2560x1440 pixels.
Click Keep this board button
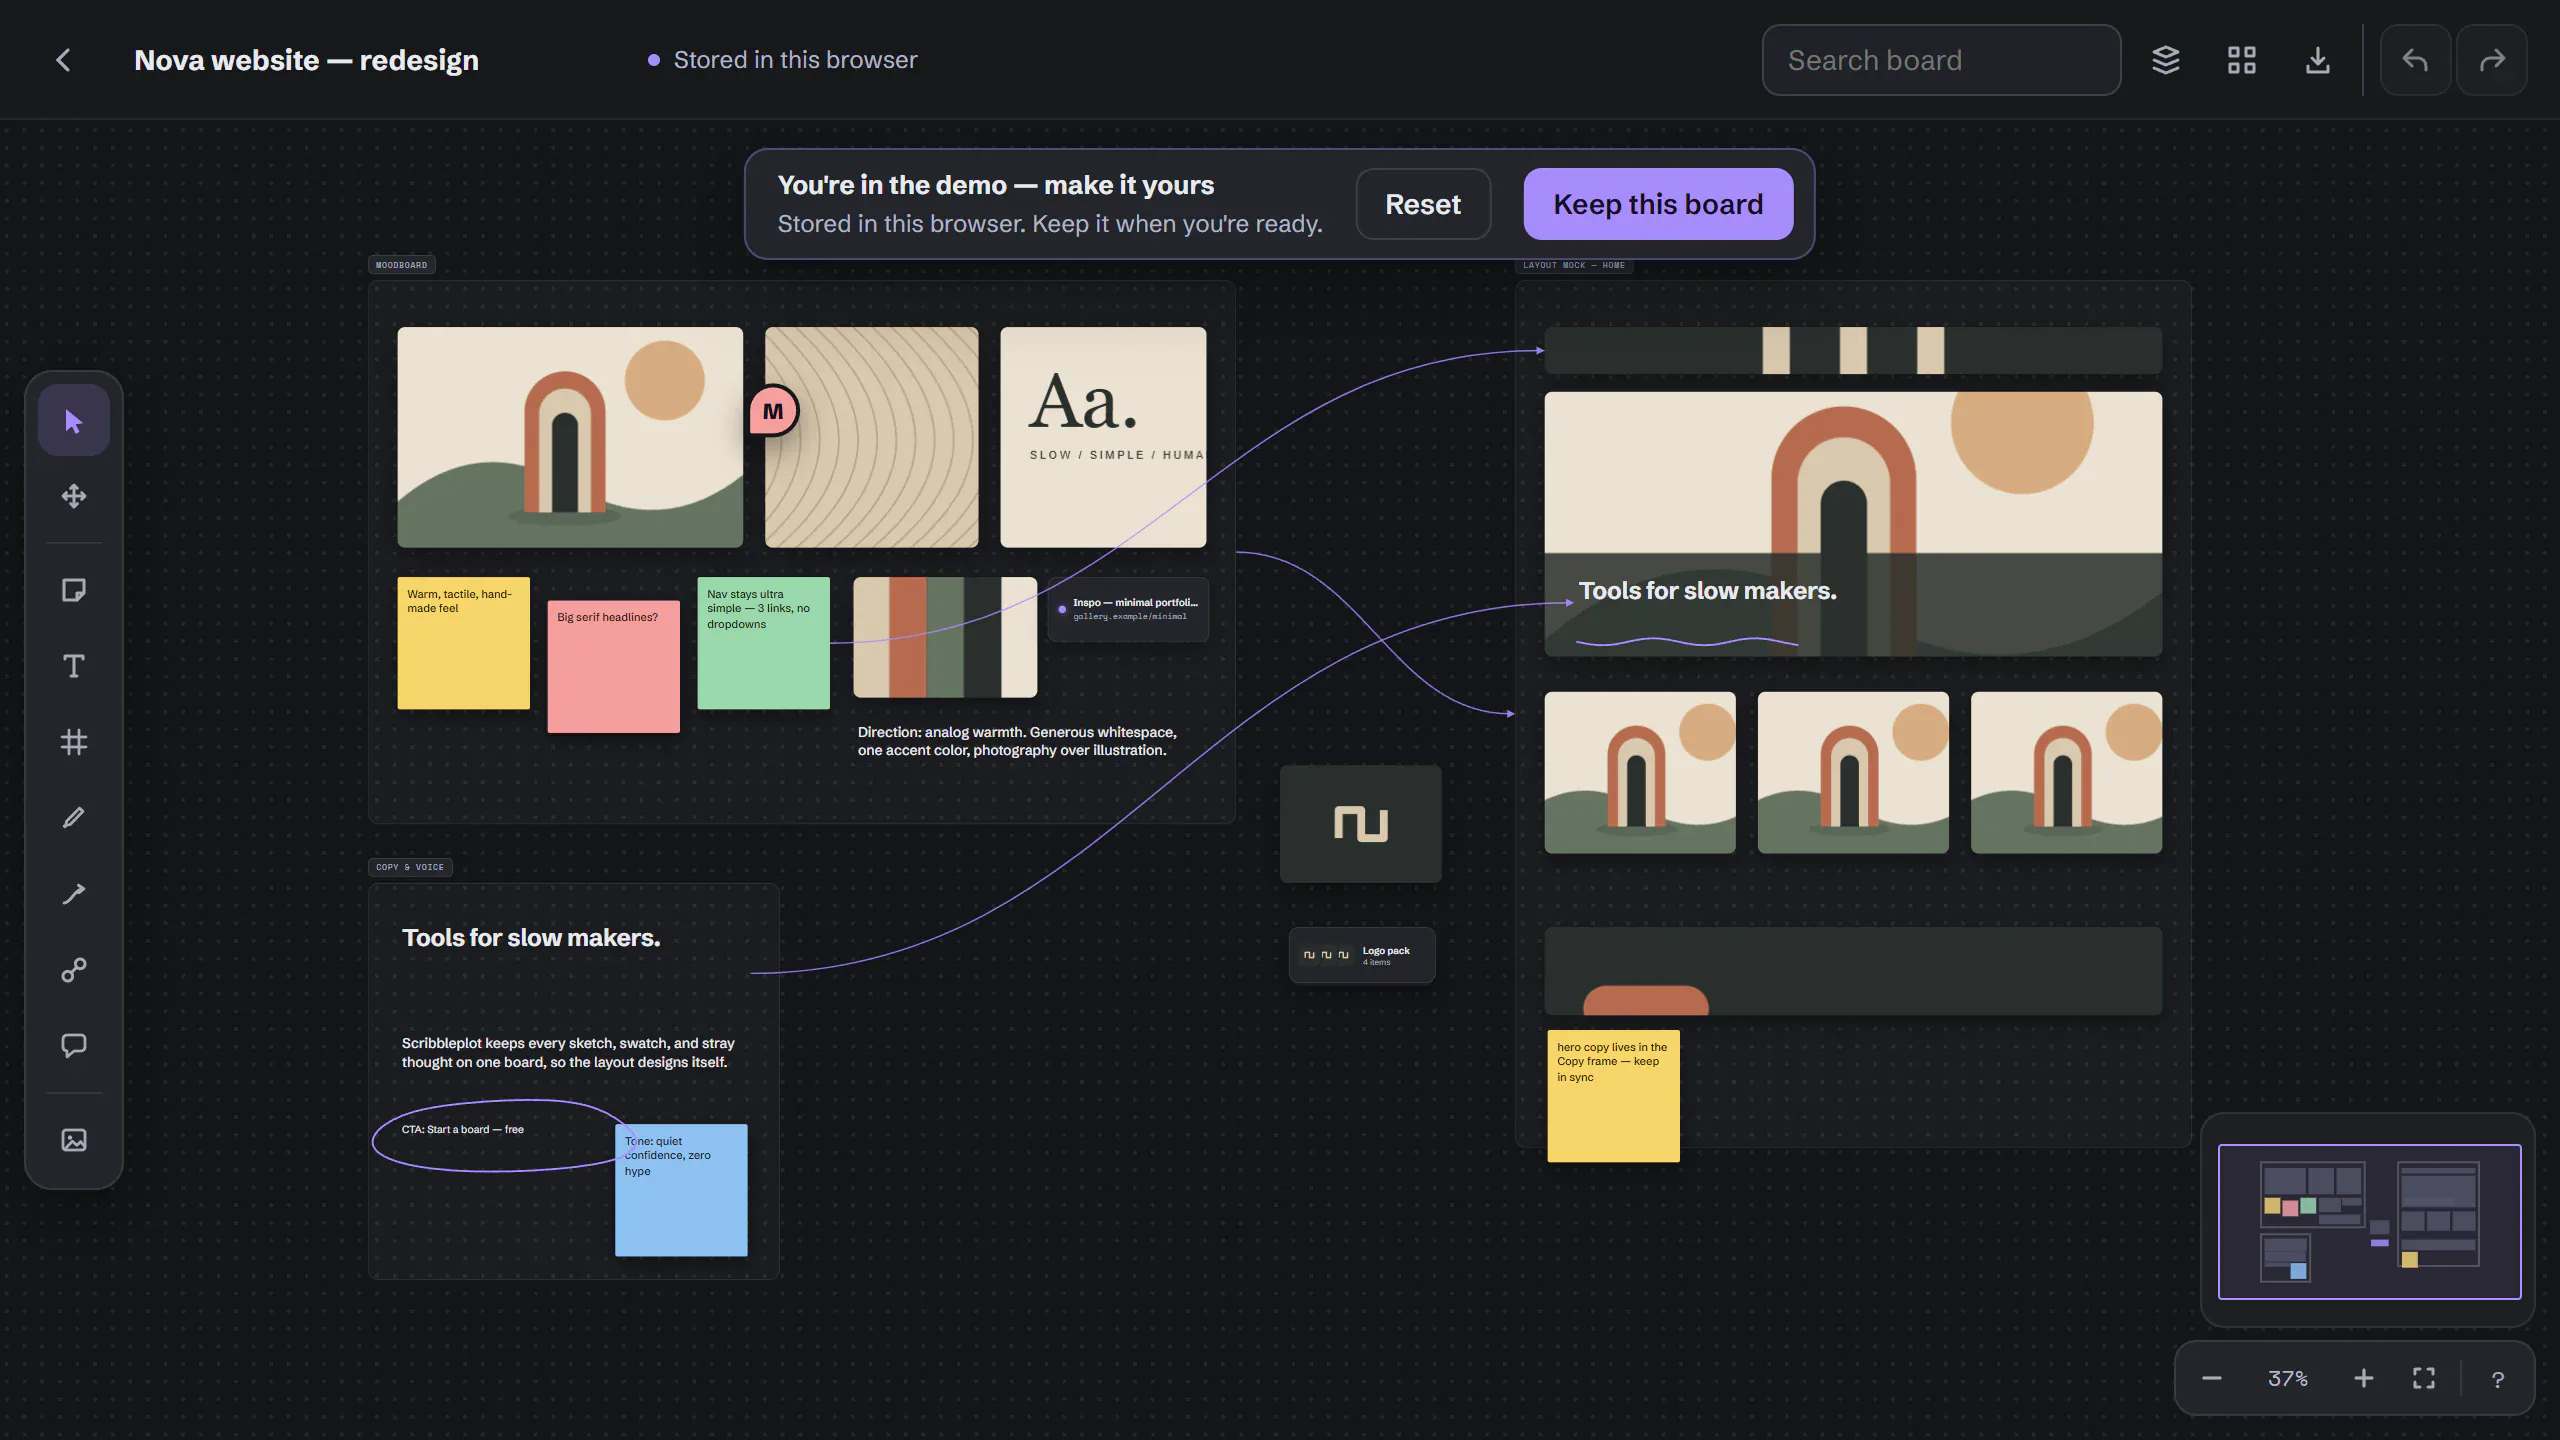[1658, 204]
